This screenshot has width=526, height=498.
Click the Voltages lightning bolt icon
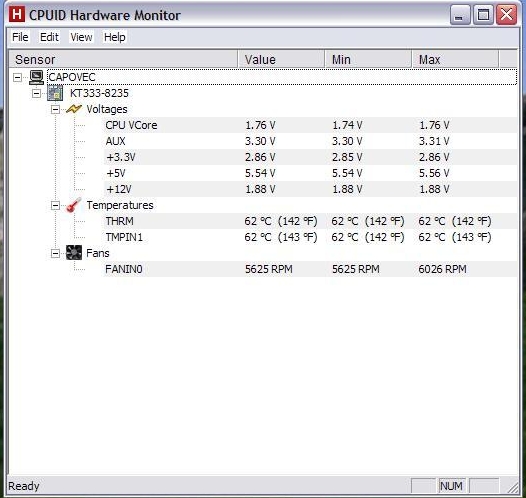[x=74, y=109]
